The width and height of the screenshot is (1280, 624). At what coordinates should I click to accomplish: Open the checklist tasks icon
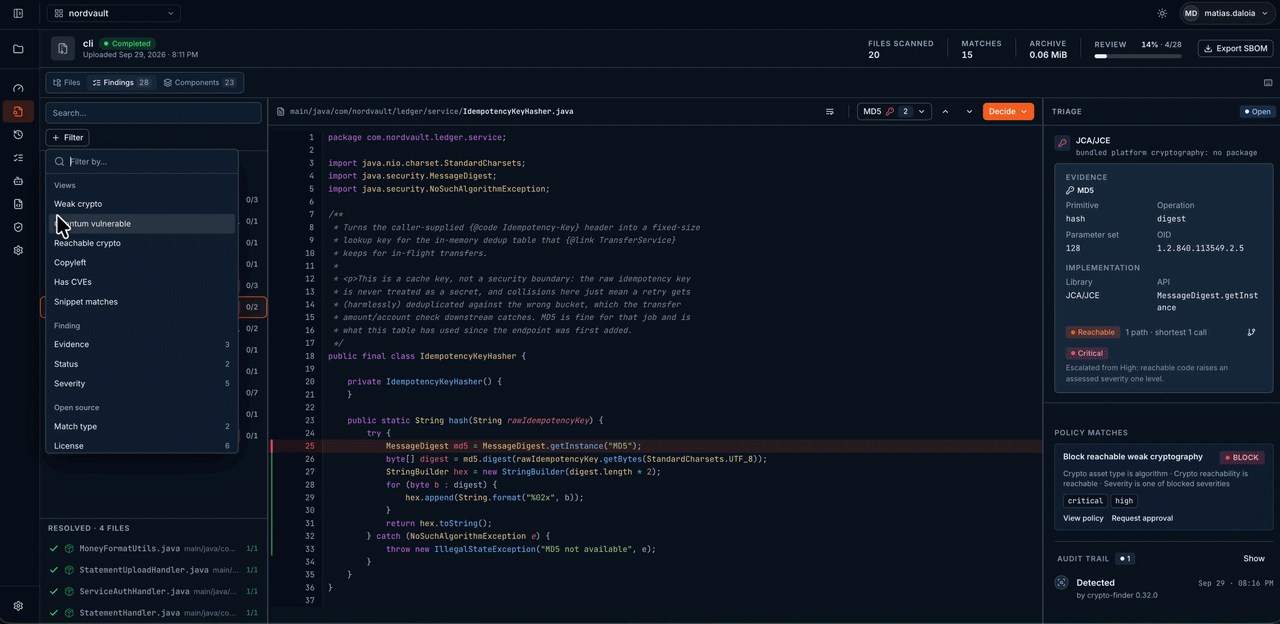(x=18, y=158)
